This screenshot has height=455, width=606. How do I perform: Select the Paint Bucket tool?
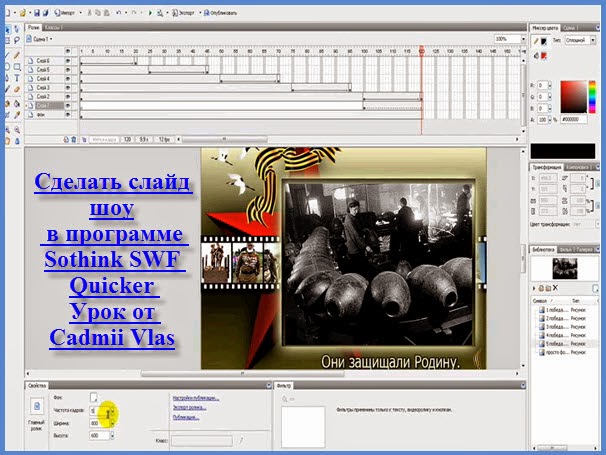coord(17,104)
